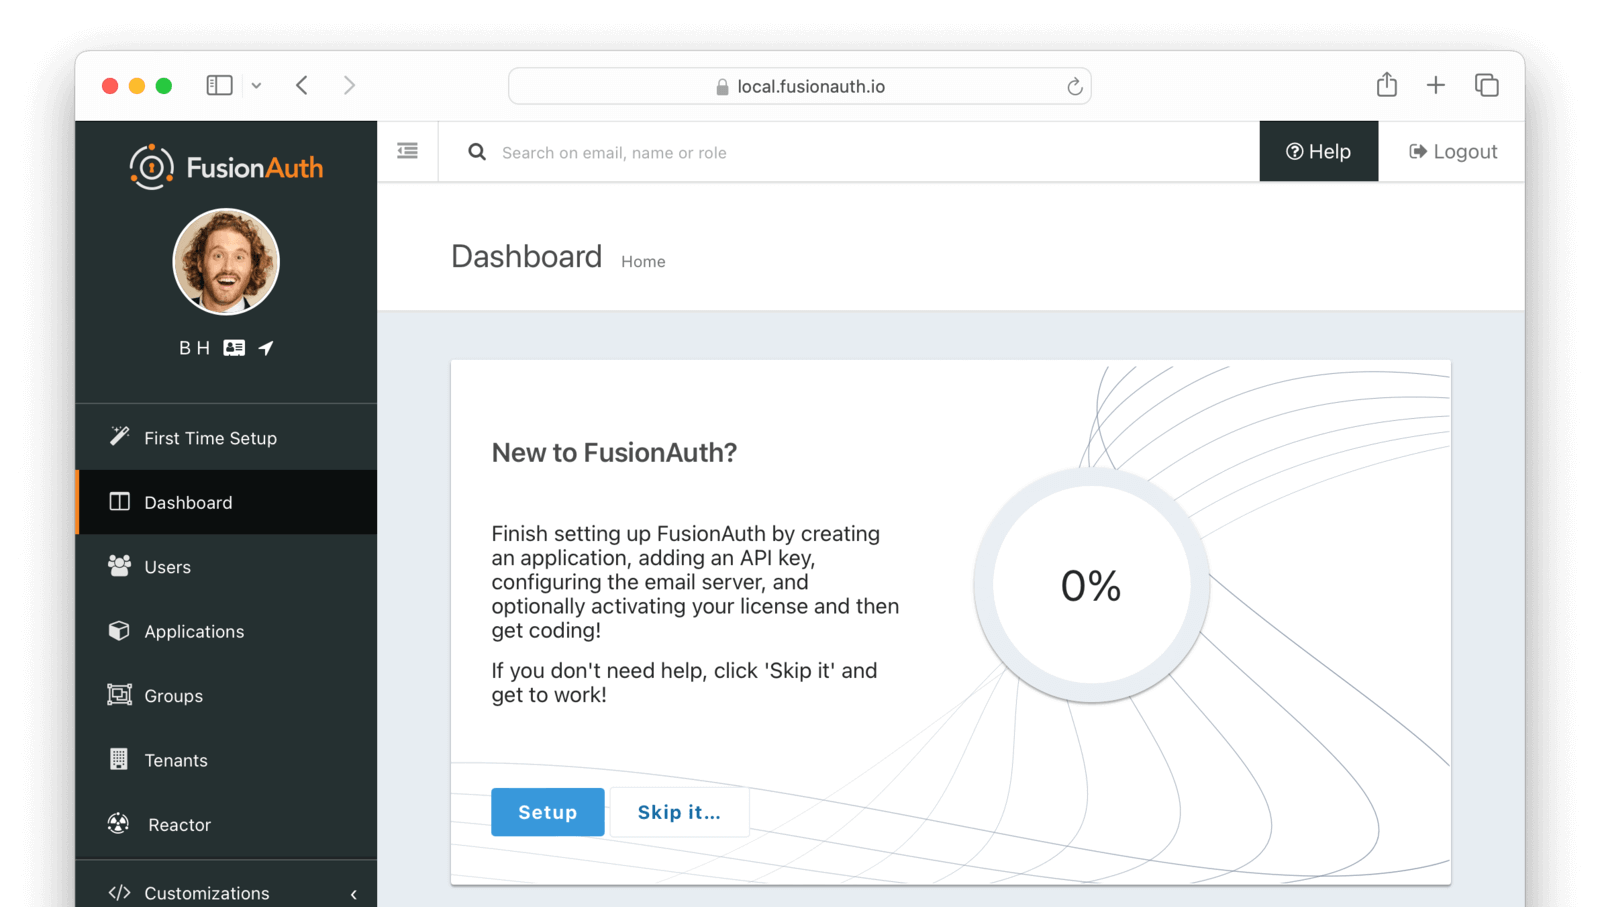Collapse the sidebar with the hamburger icon
1600x907 pixels.
(x=407, y=151)
